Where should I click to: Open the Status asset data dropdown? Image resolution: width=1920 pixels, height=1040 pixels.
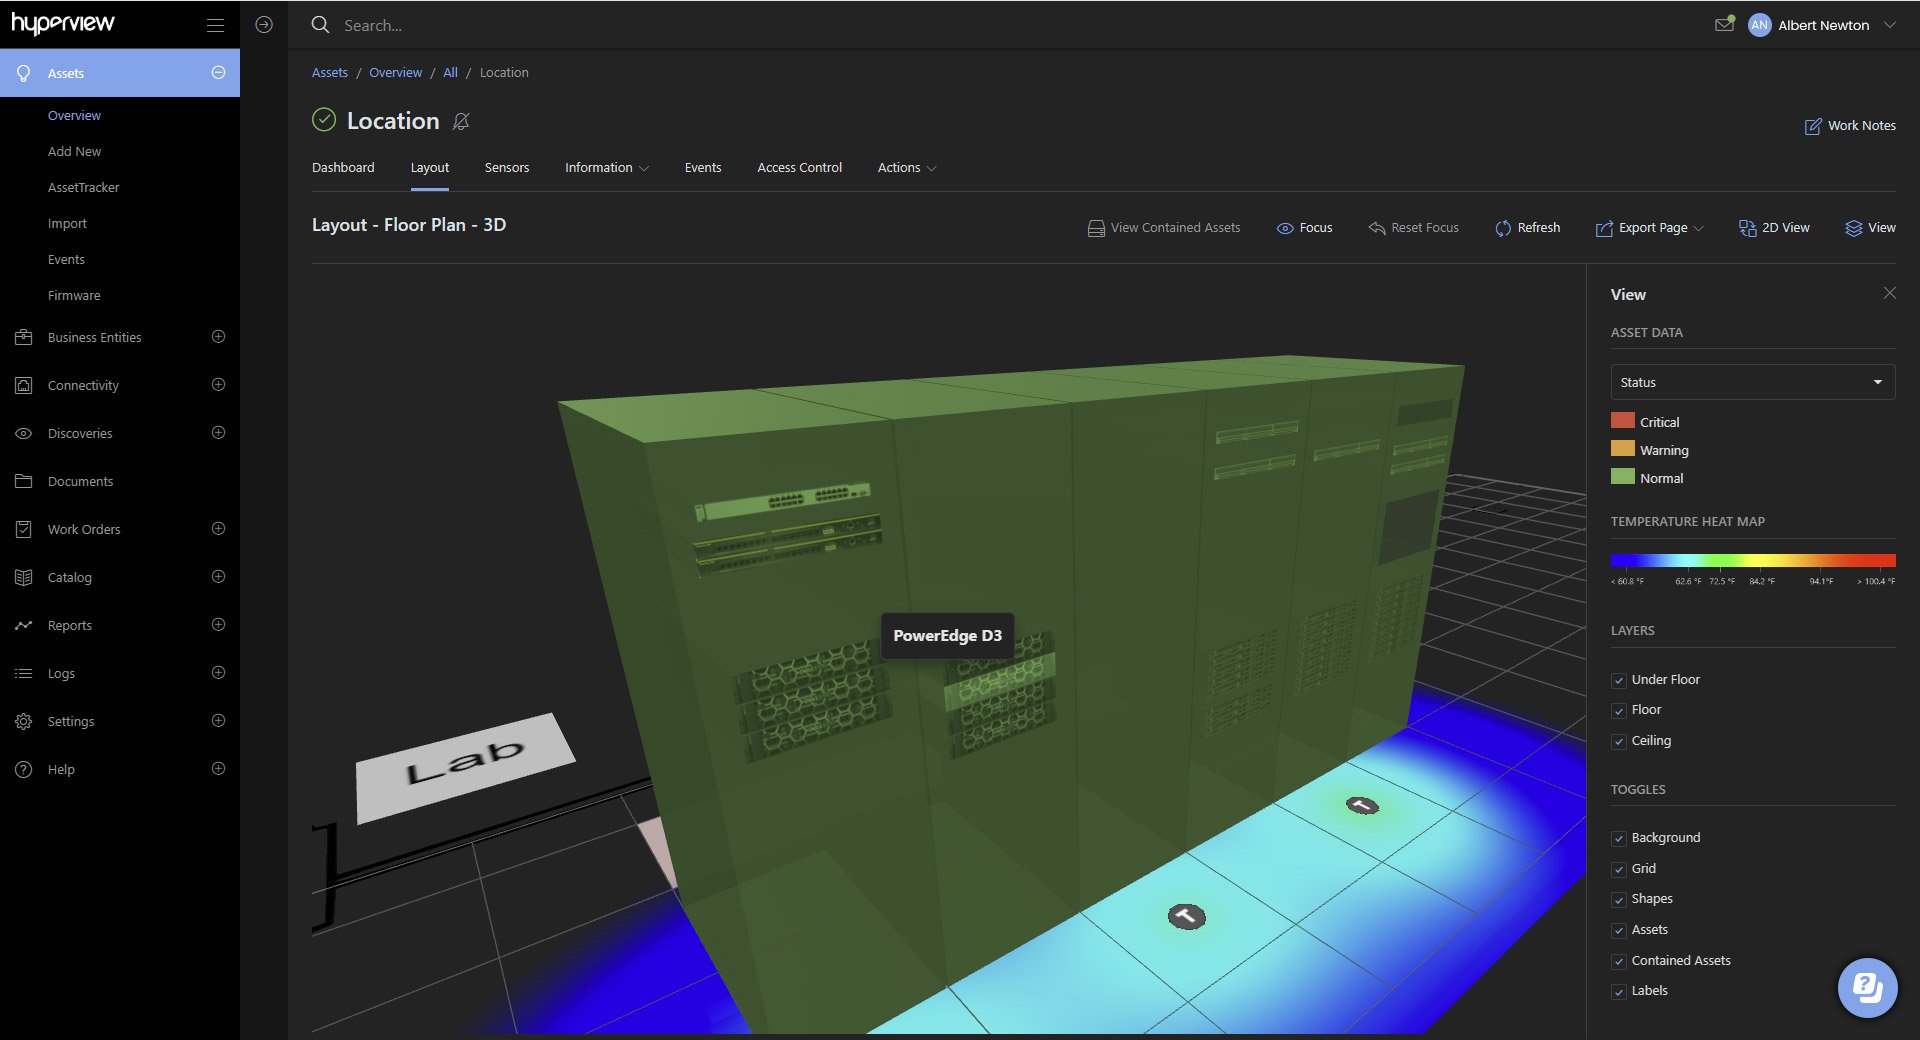coord(1752,382)
